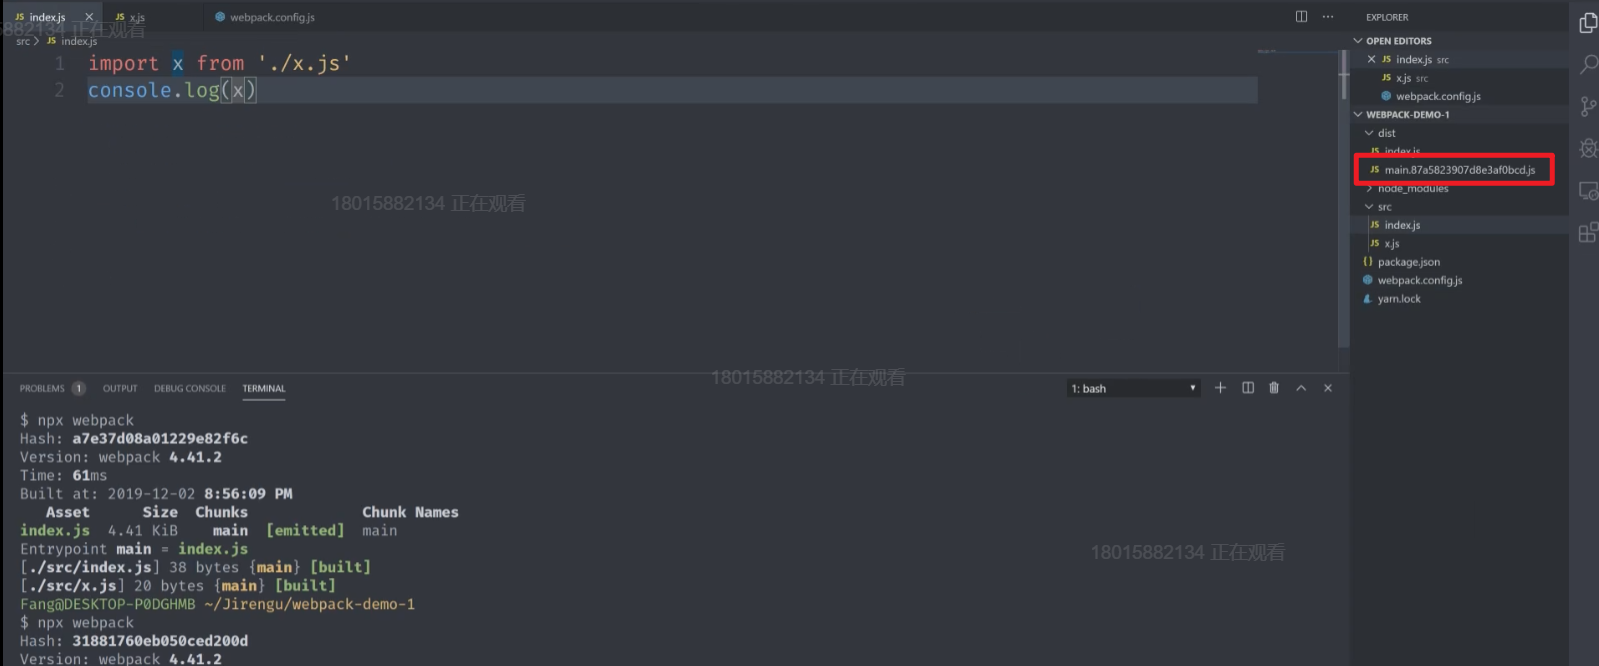1599x666 pixels.
Task: Open the PROBLEMS panel tab
Action: (x=52, y=388)
